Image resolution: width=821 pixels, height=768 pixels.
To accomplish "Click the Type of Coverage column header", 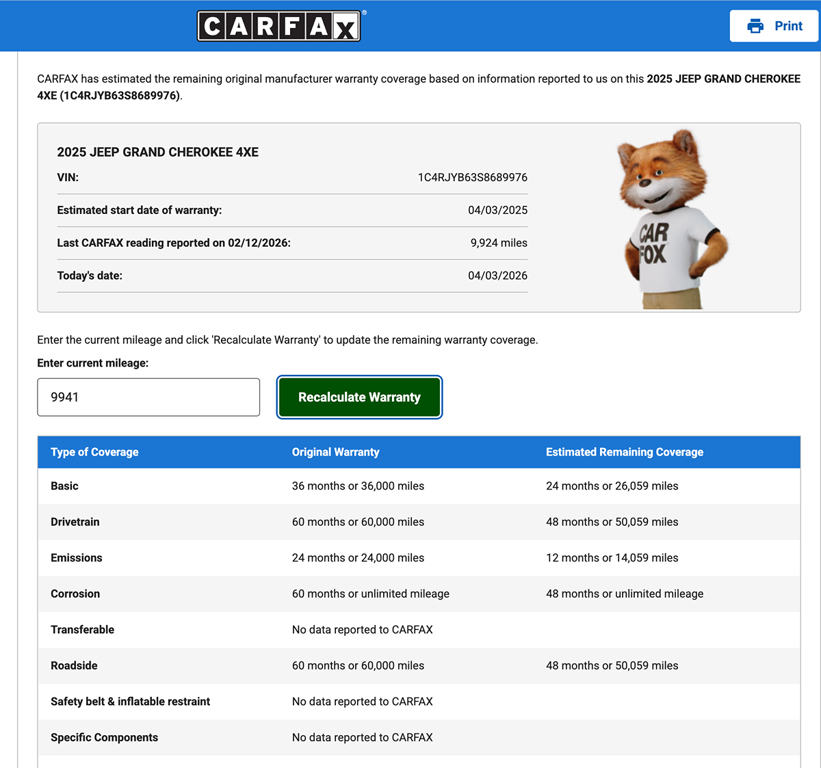I will (94, 452).
